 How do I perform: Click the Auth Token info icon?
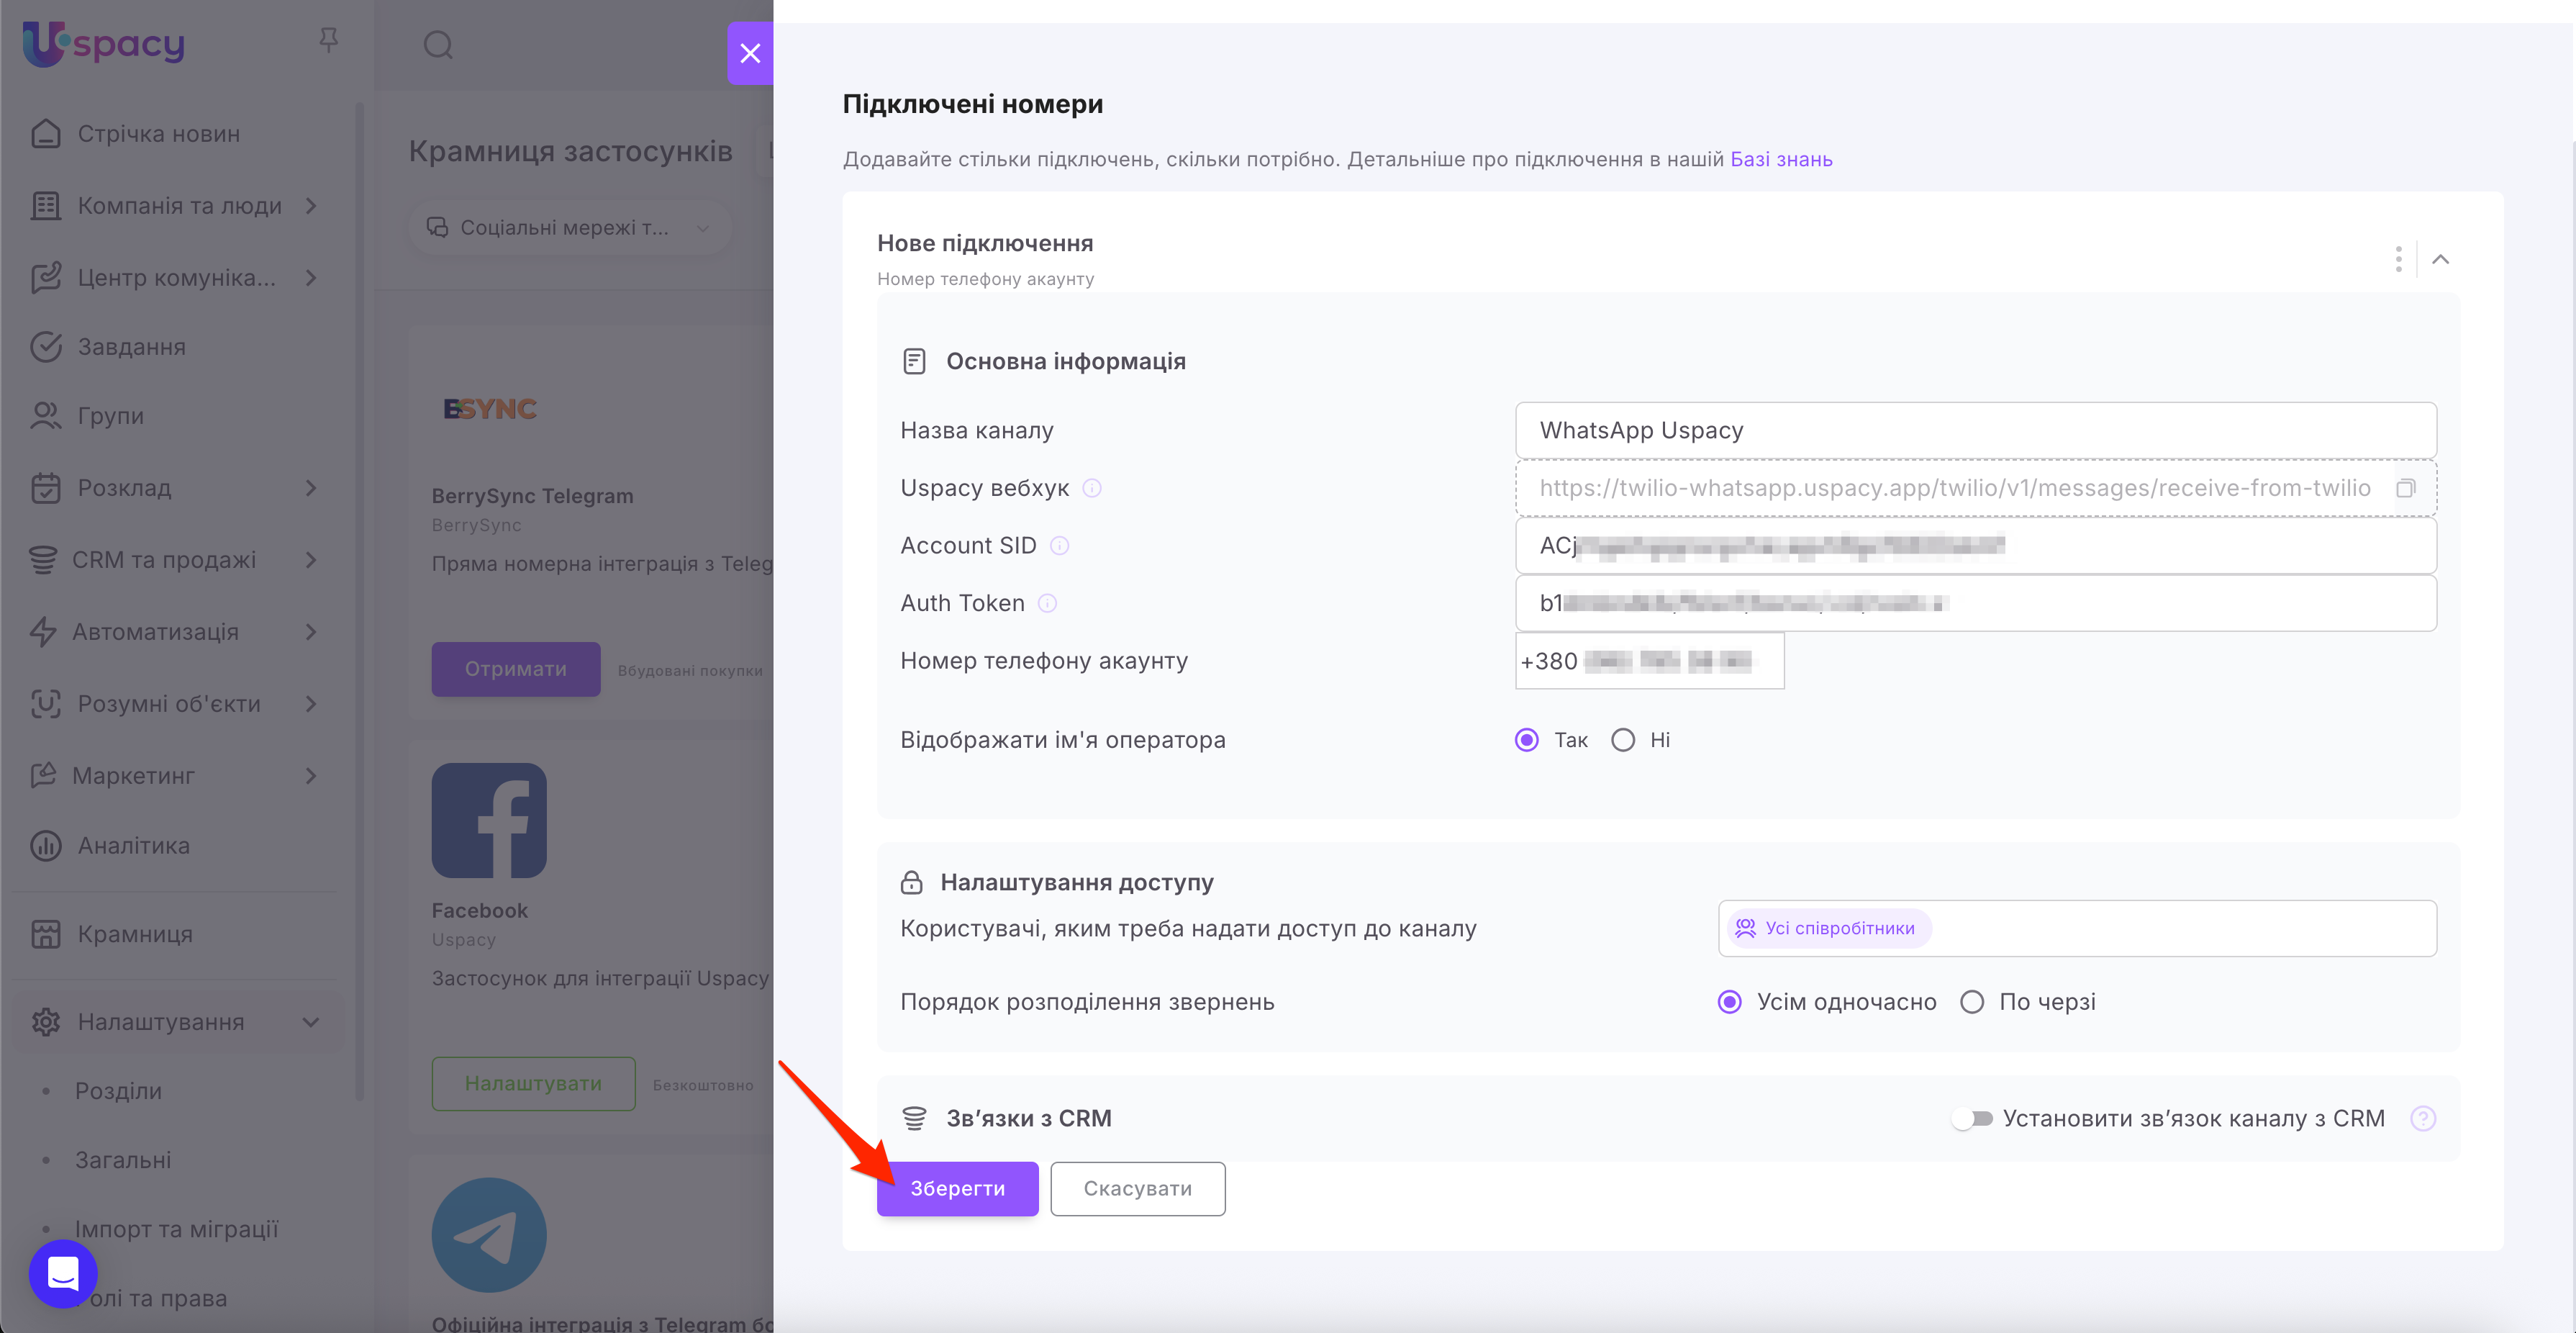(x=1047, y=603)
